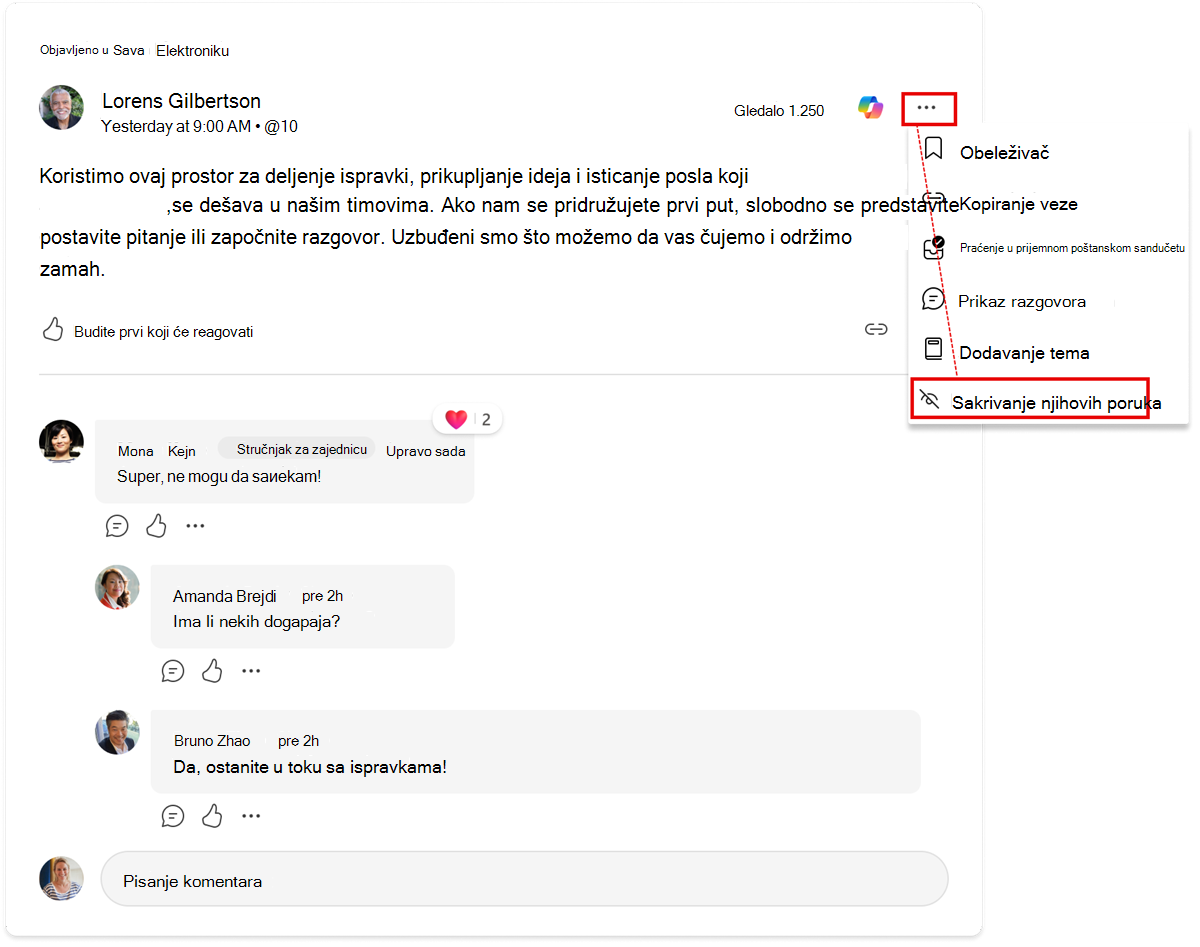1200x947 pixels.
Task: Click in the Pisanje komentara field
Action: 524,879
